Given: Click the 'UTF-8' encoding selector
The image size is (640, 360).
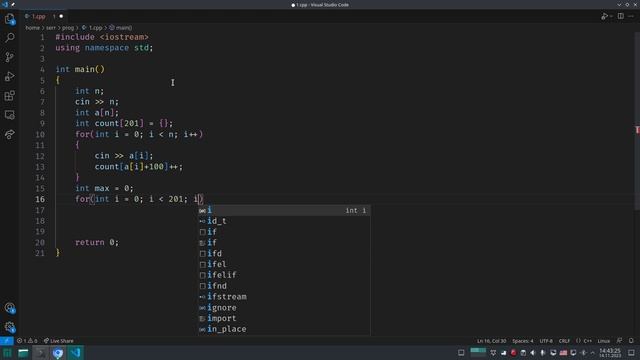Looking at the screenshot, I should point(546,341).
